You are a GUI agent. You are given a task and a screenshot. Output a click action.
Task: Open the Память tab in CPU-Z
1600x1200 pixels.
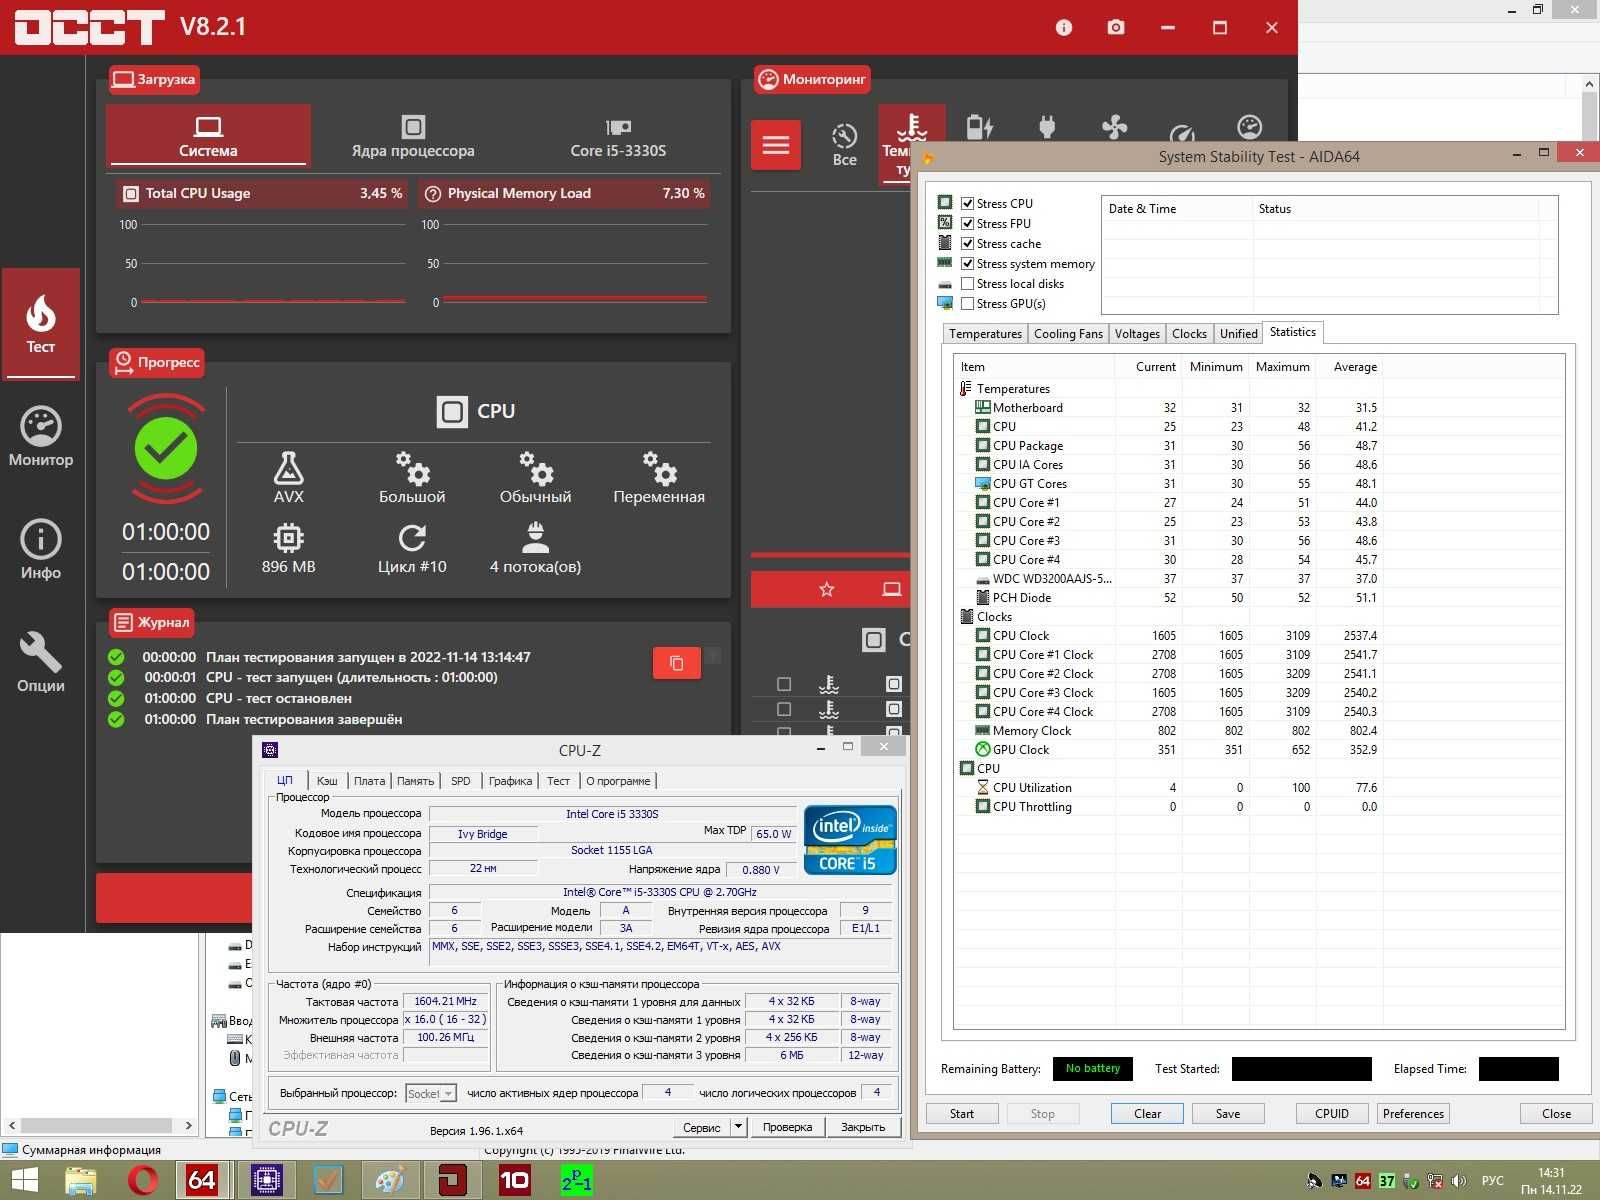[415, 781]
